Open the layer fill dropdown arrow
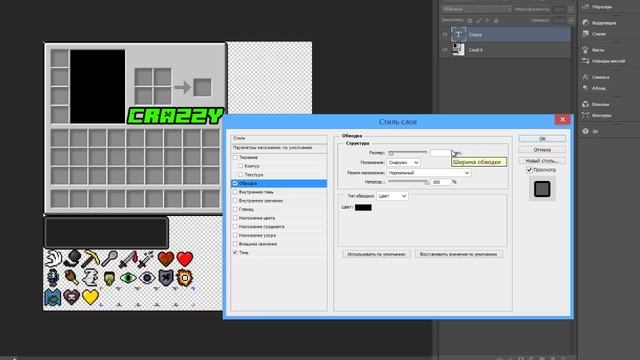Screen dimensions: 640x360 pos(570,20)
